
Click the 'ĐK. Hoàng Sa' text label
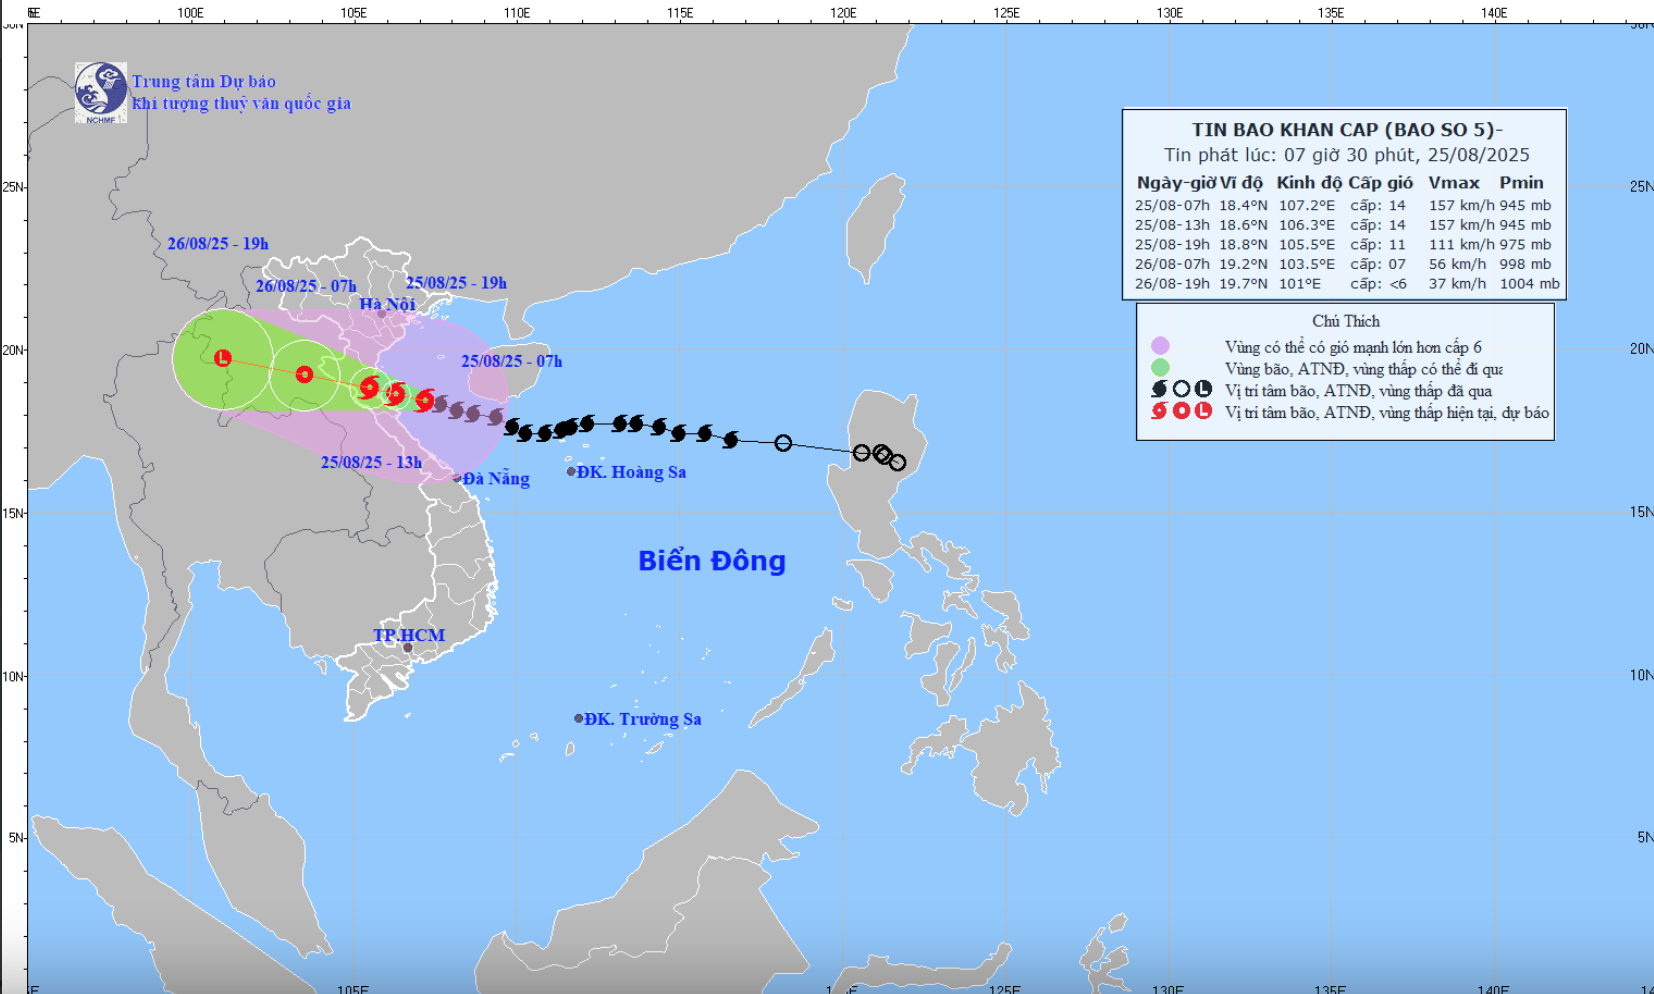pyautogui.click(x=632, y=472)
